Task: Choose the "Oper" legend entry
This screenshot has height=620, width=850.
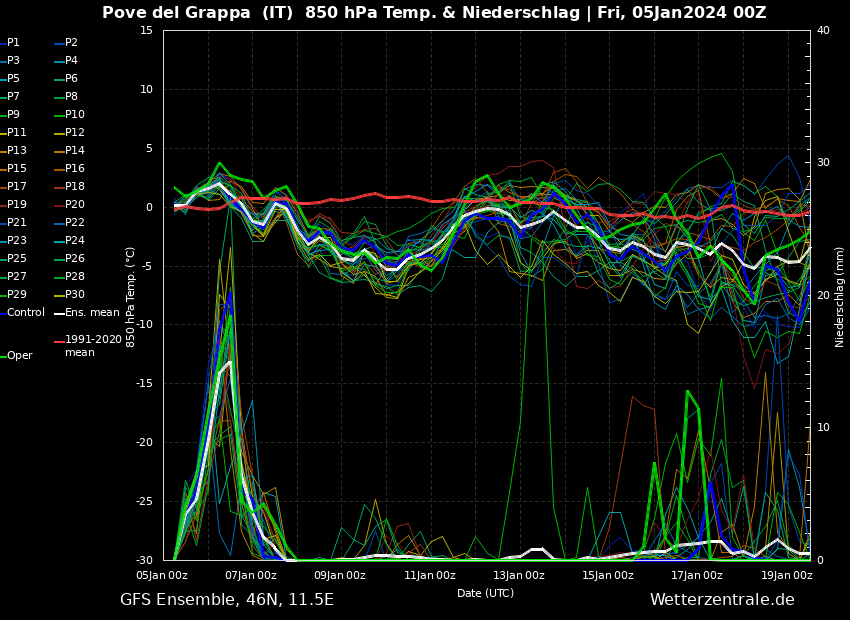Action: click(16, 356)
